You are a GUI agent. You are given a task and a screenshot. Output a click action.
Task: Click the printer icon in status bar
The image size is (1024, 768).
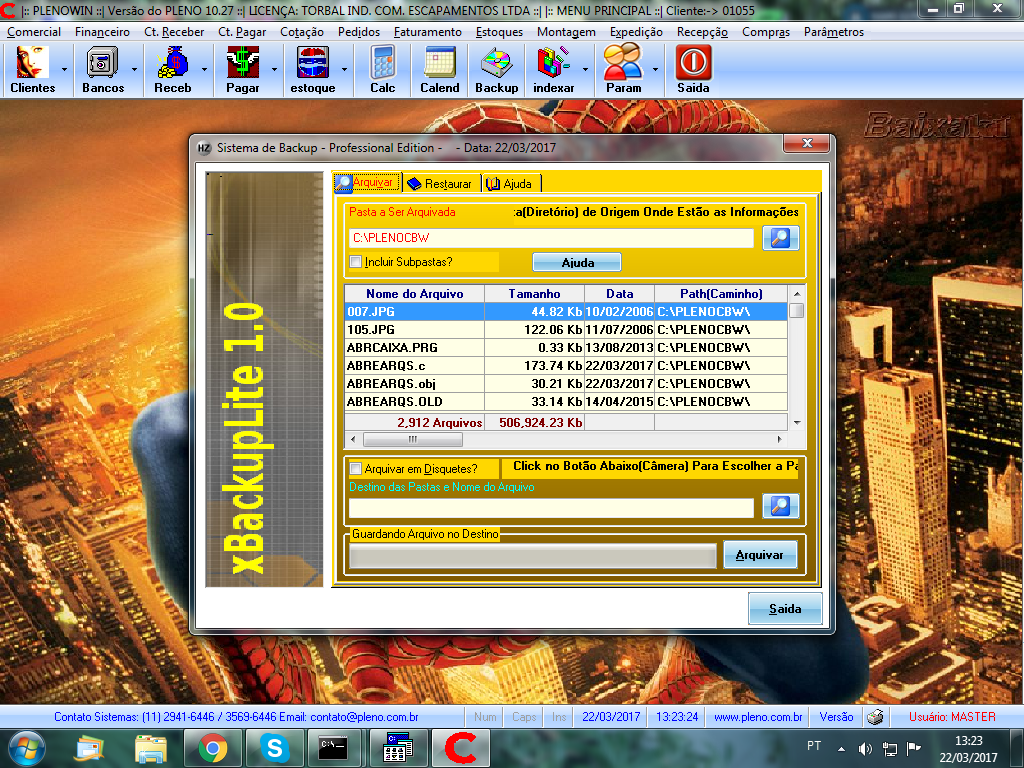[875, 717]
